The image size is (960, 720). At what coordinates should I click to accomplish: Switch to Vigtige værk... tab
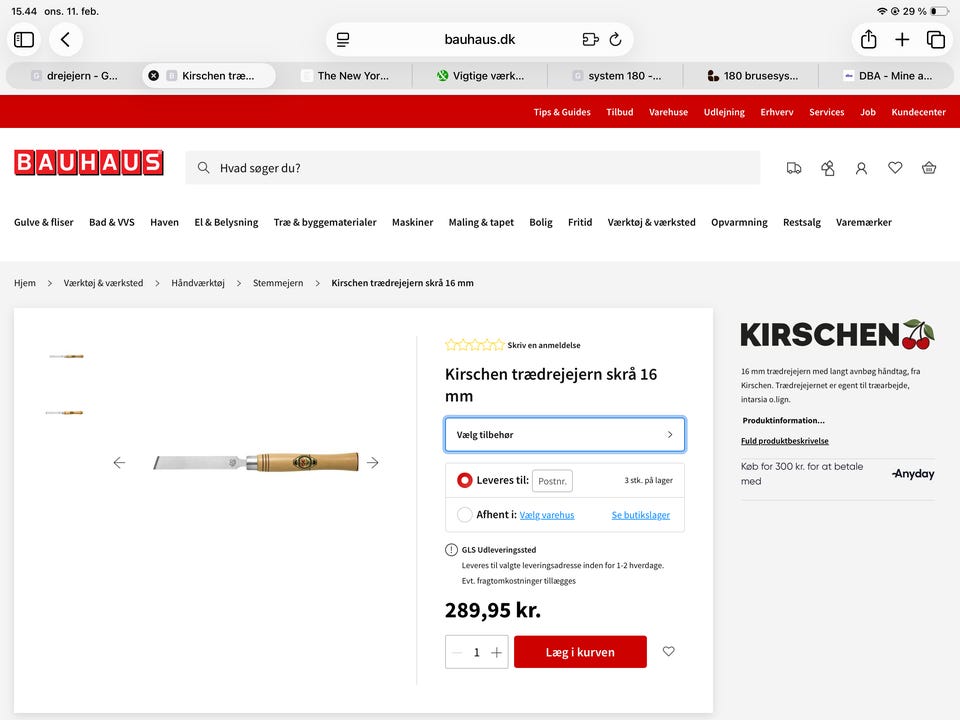(480, 76)
